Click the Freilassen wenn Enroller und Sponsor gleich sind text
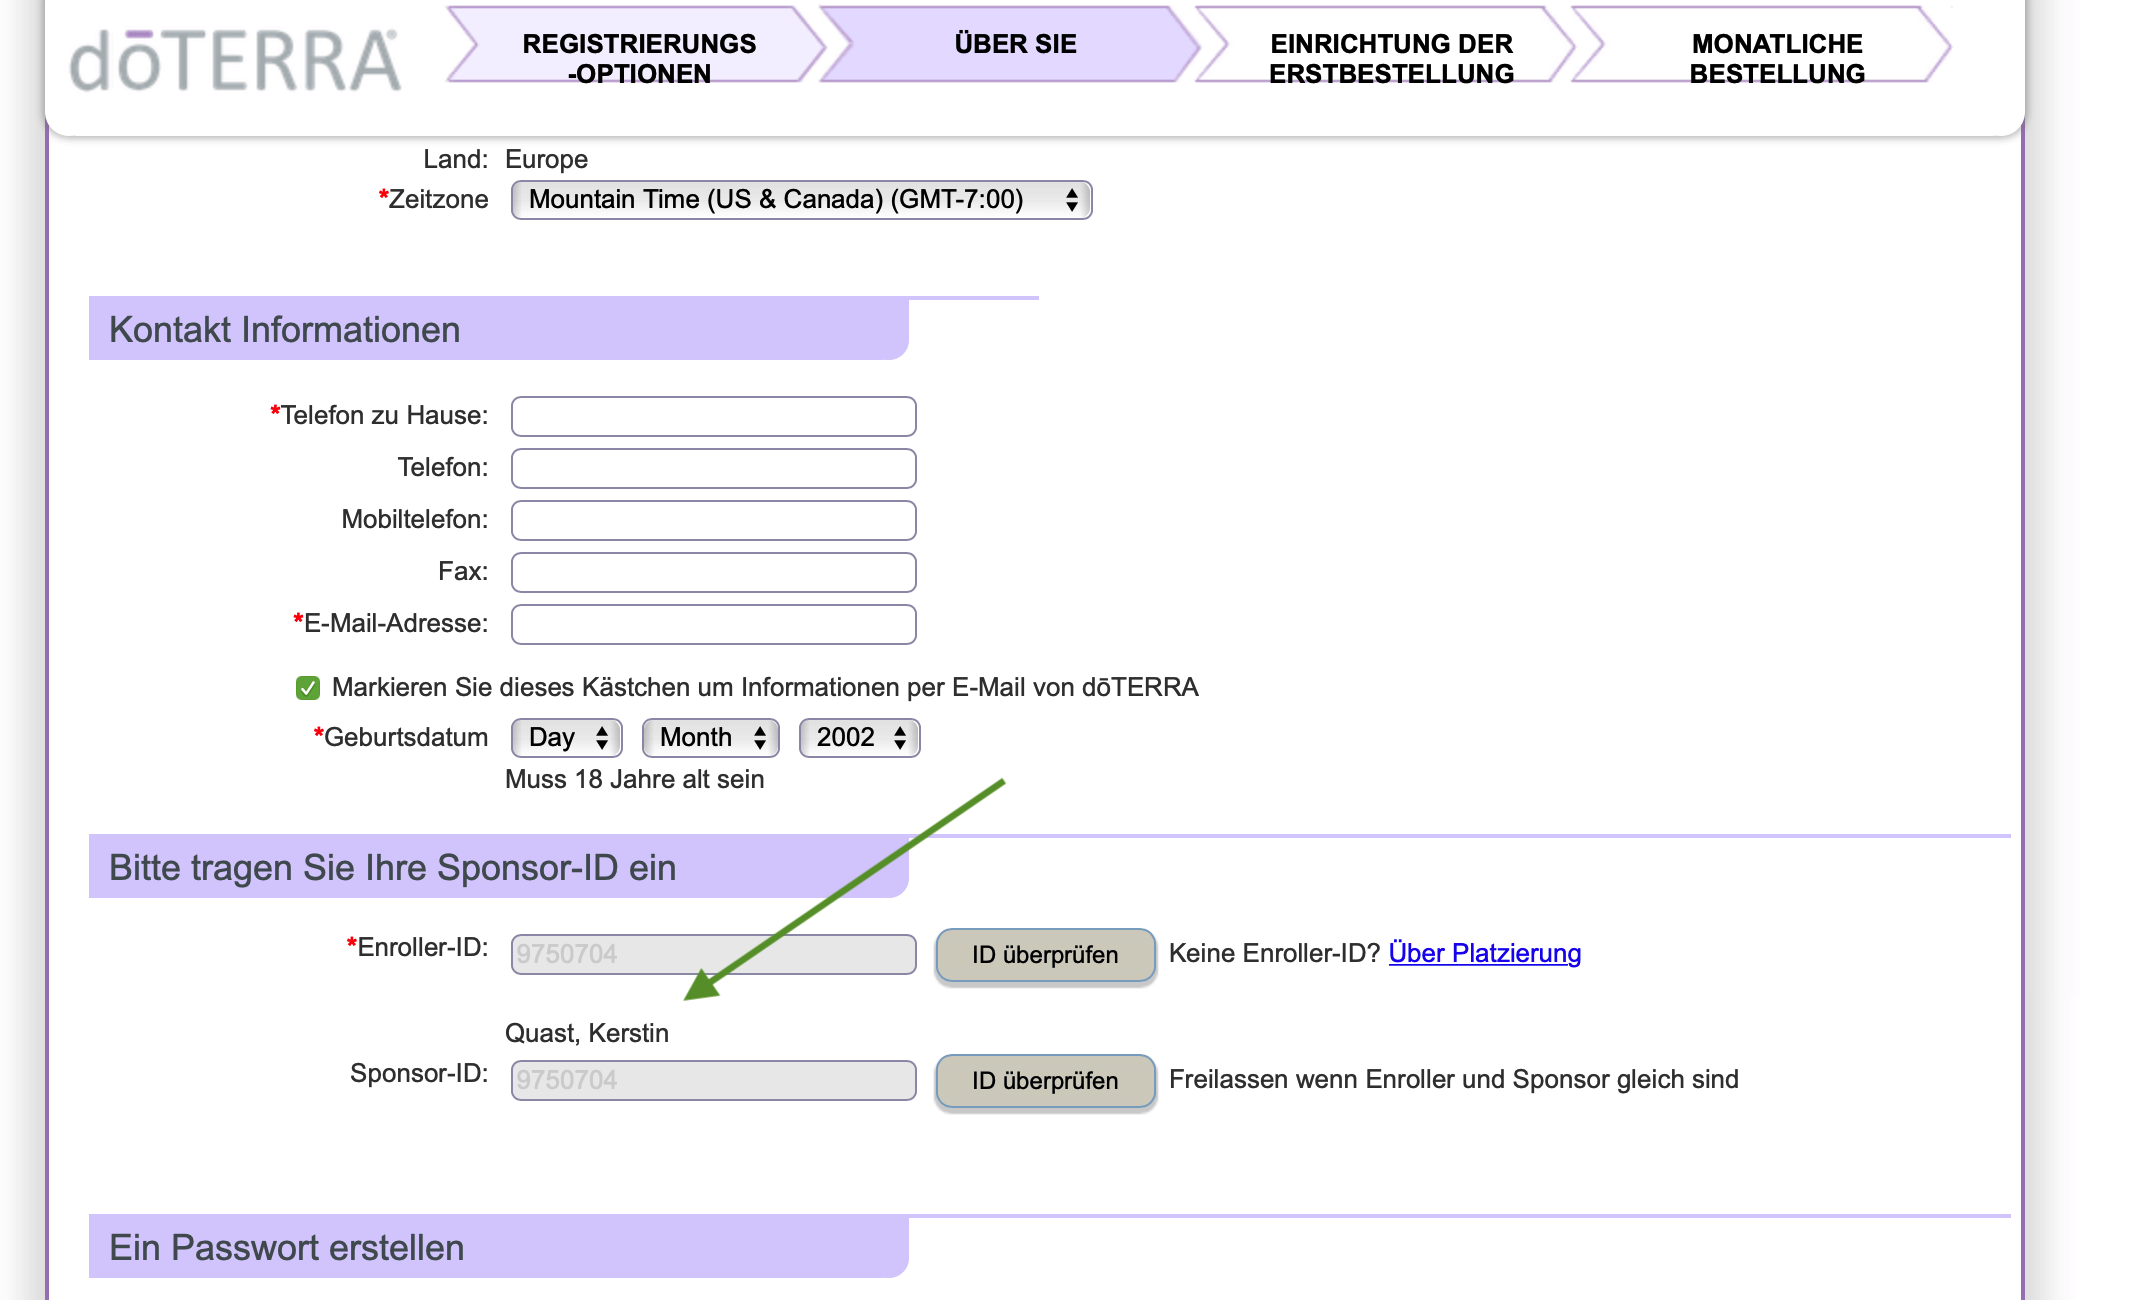The height and width of the screenshot is (1300, 2138). (x=1454, y=1079)
